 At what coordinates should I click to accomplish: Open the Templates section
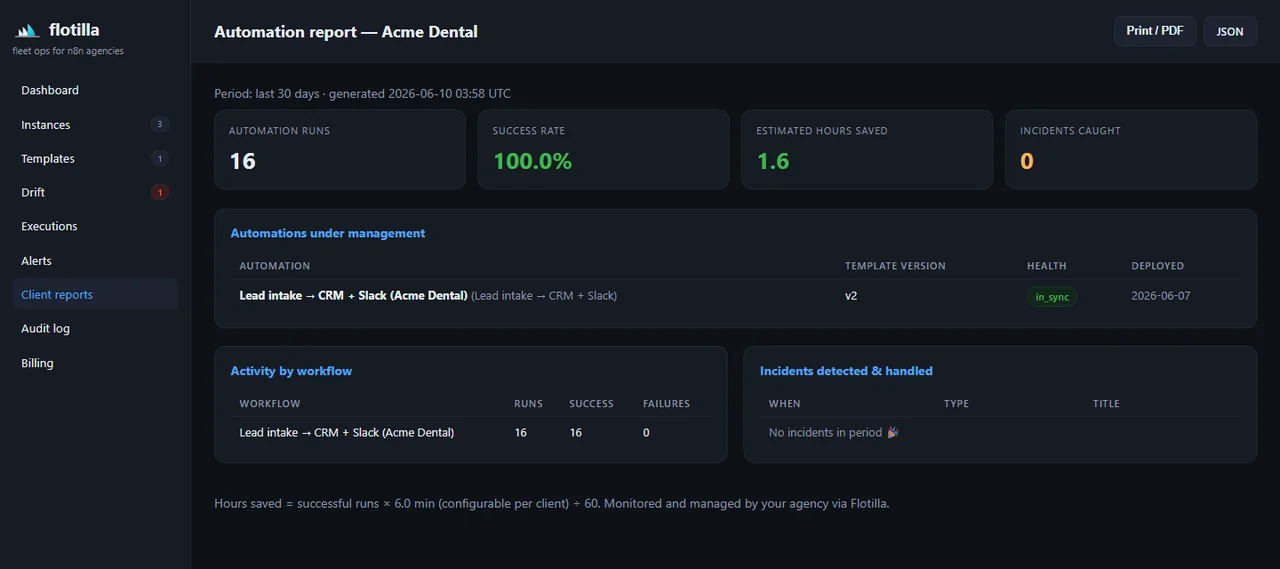pos(95,159)
